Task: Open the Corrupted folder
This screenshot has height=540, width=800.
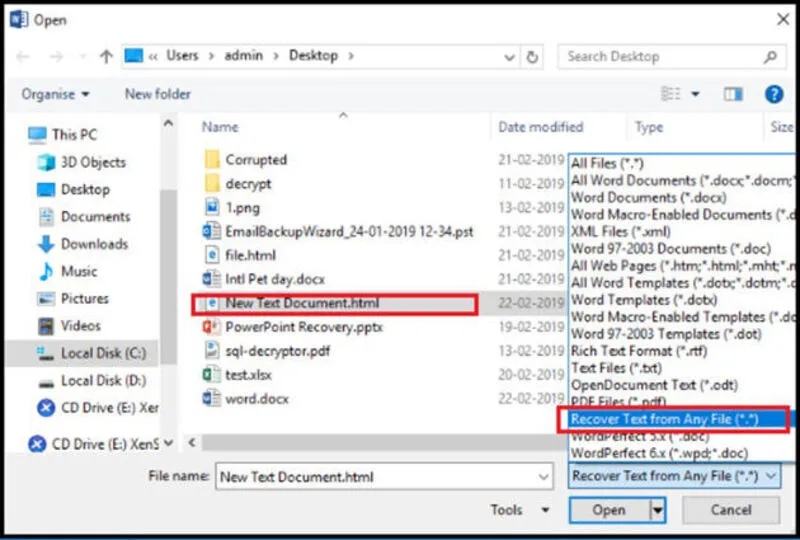Action: click(x=256, y=160)
